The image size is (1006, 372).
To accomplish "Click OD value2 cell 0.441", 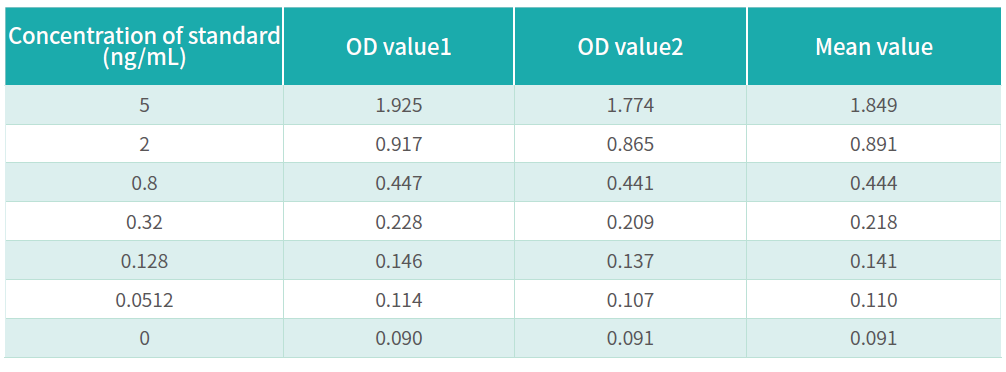I will pyautogui.click(x=630, y=183).
